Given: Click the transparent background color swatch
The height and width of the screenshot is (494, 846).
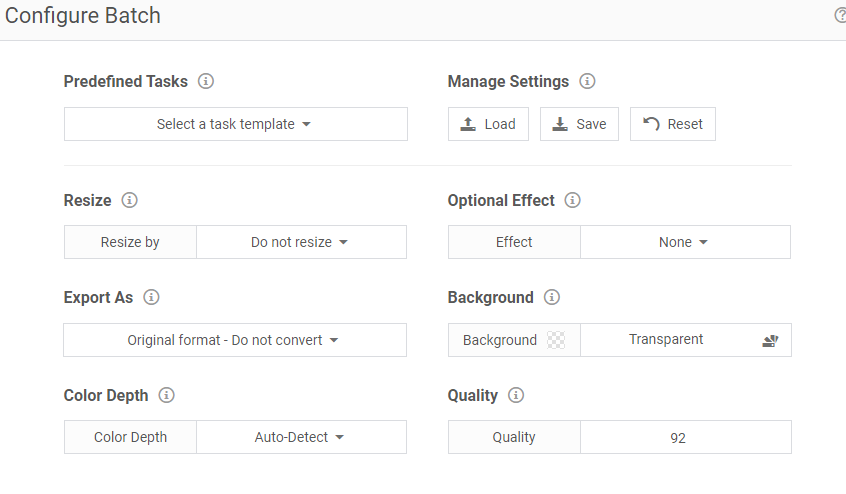Looking at the screenshot, I should tap(556, 340).
